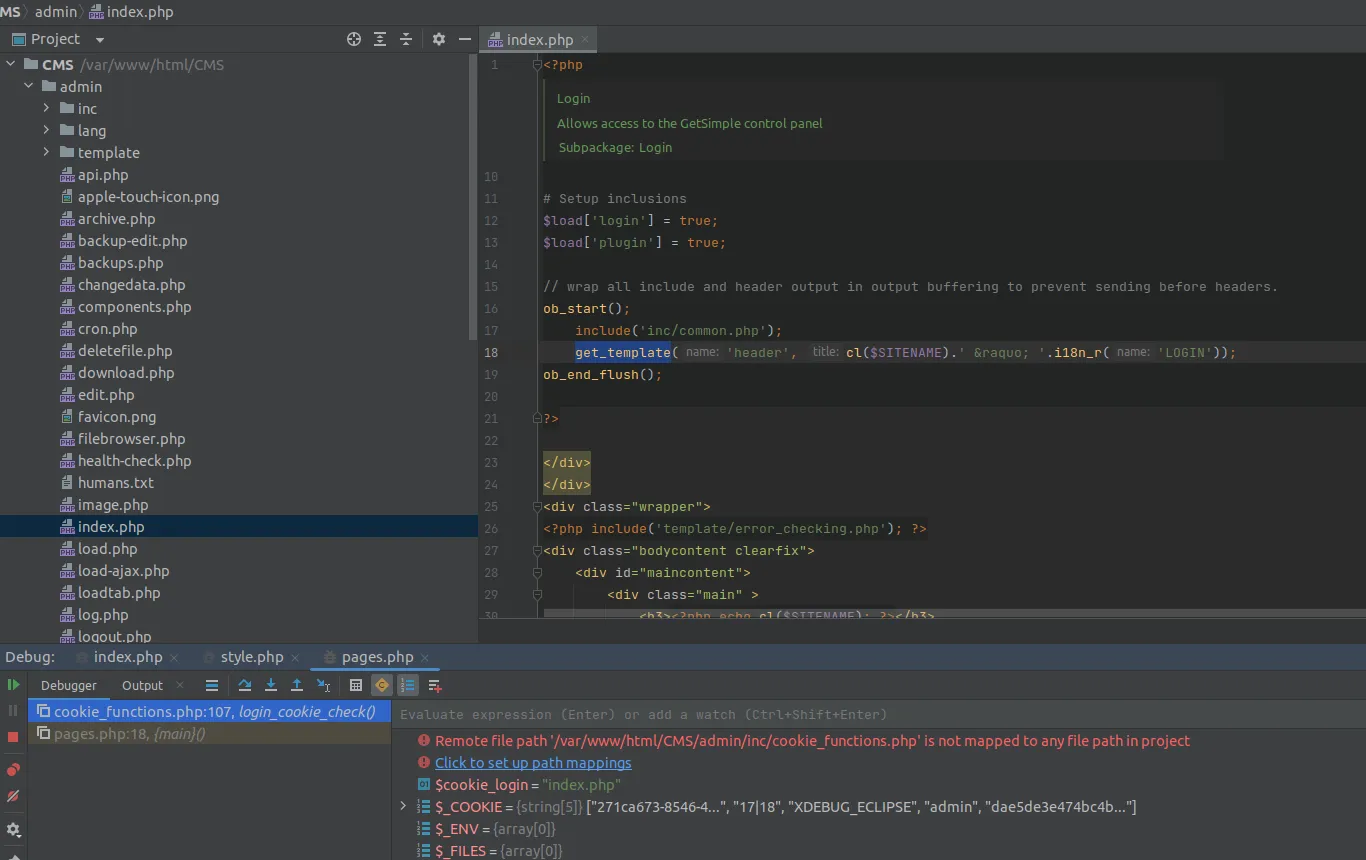Screen dimensions: 1366x860
Task: Select the Step Out icon
Action: tap(297, 685)
